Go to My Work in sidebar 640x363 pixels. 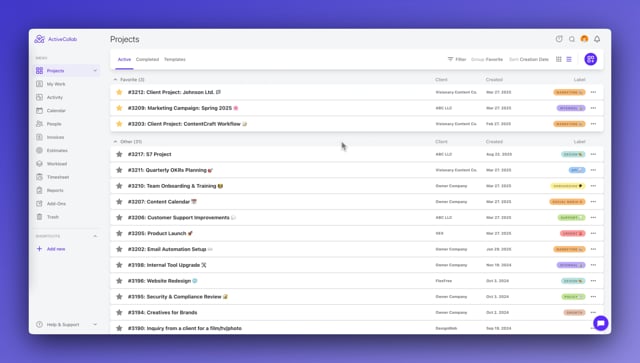coord(56,84)
